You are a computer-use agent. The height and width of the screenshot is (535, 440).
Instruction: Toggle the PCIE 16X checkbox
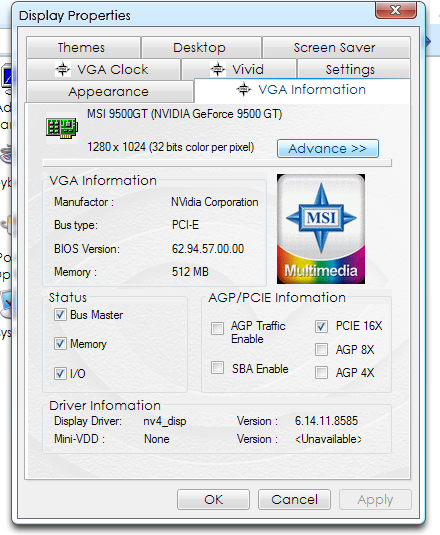(321, 326)
